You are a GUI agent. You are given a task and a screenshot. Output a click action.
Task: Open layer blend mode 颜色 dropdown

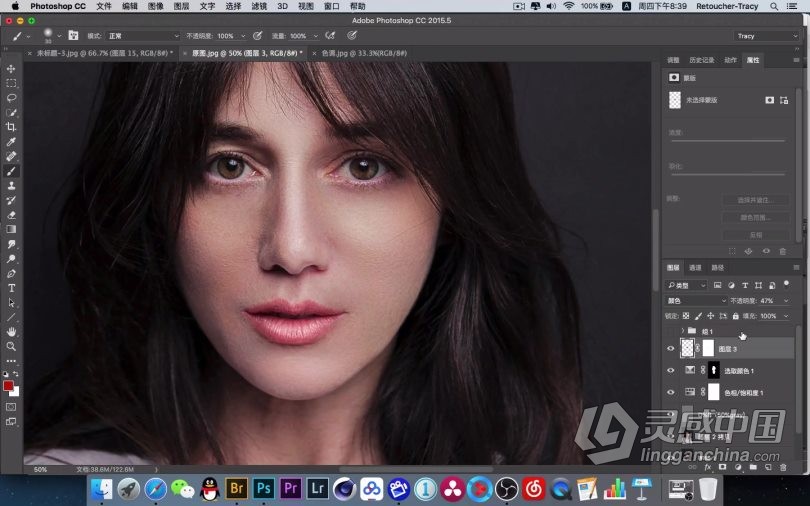coord(696,301)
